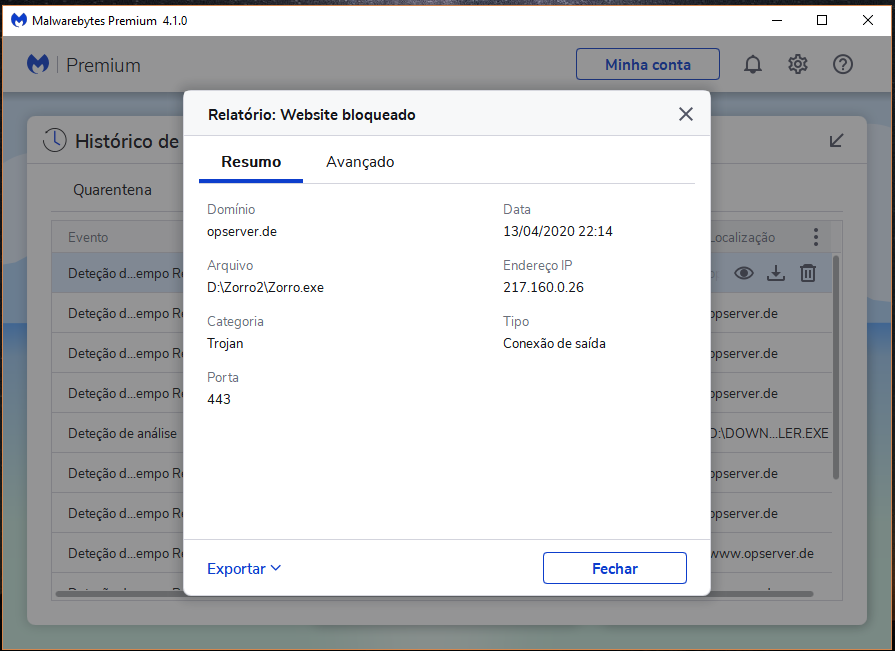Screen dimensions: 895x651
Task: Open the Quarentena tab in history
Action: (112, 190)
